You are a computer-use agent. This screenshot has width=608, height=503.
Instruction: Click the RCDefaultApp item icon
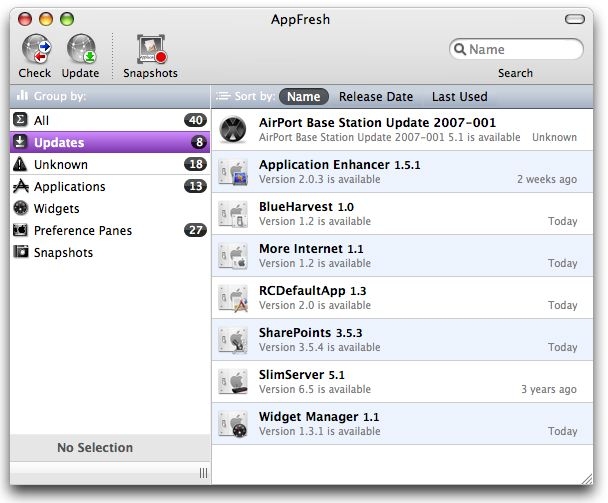(x=233, y=298)
